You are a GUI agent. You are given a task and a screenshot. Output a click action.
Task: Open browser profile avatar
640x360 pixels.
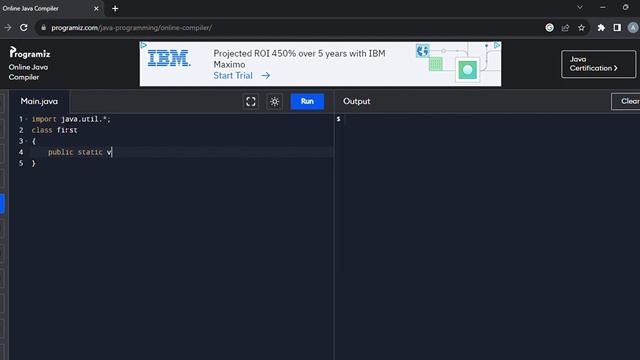(633, 28)
